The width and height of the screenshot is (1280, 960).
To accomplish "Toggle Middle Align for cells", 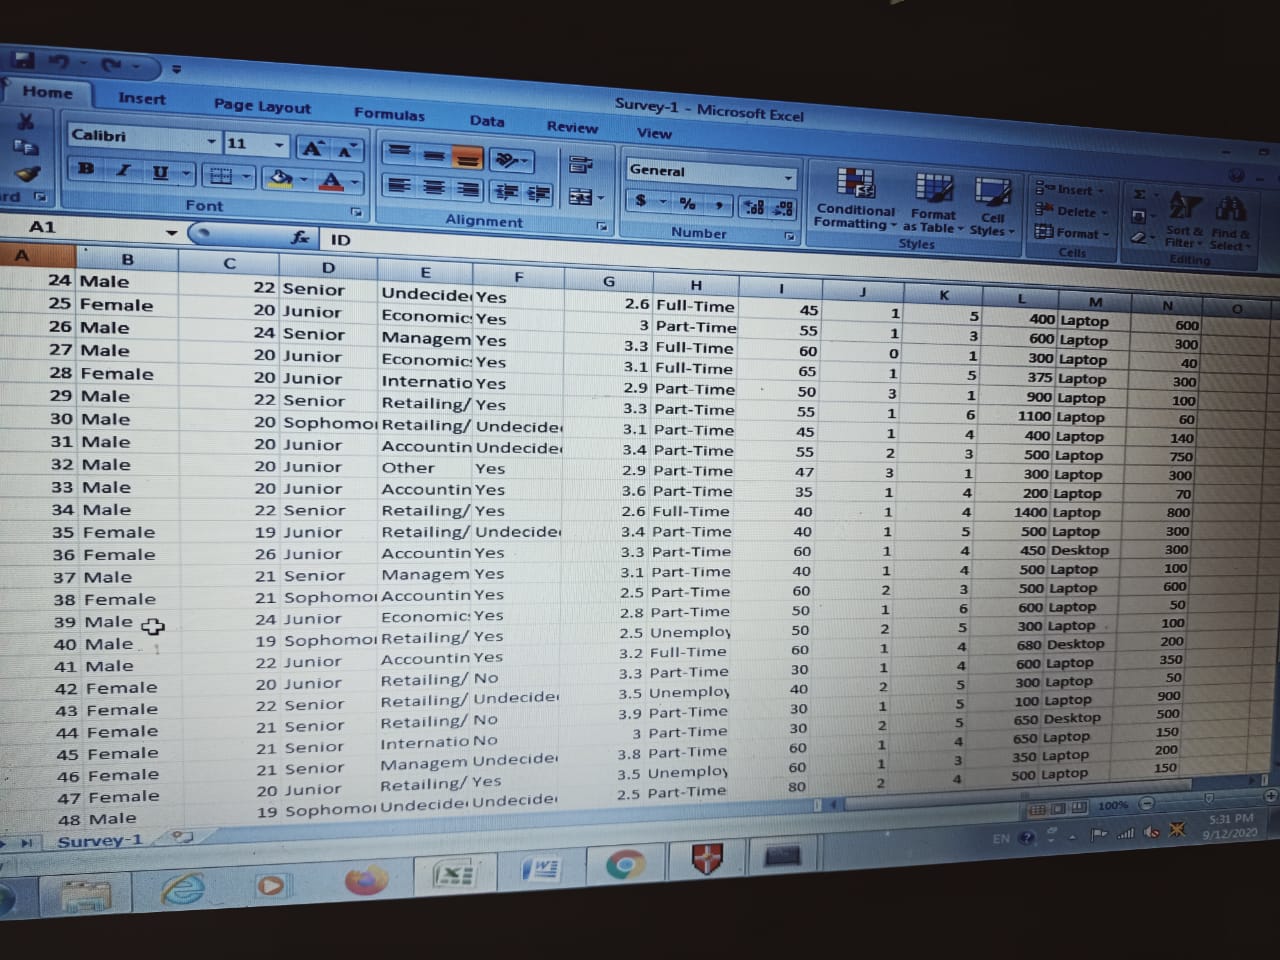I will tap(433, 154).
